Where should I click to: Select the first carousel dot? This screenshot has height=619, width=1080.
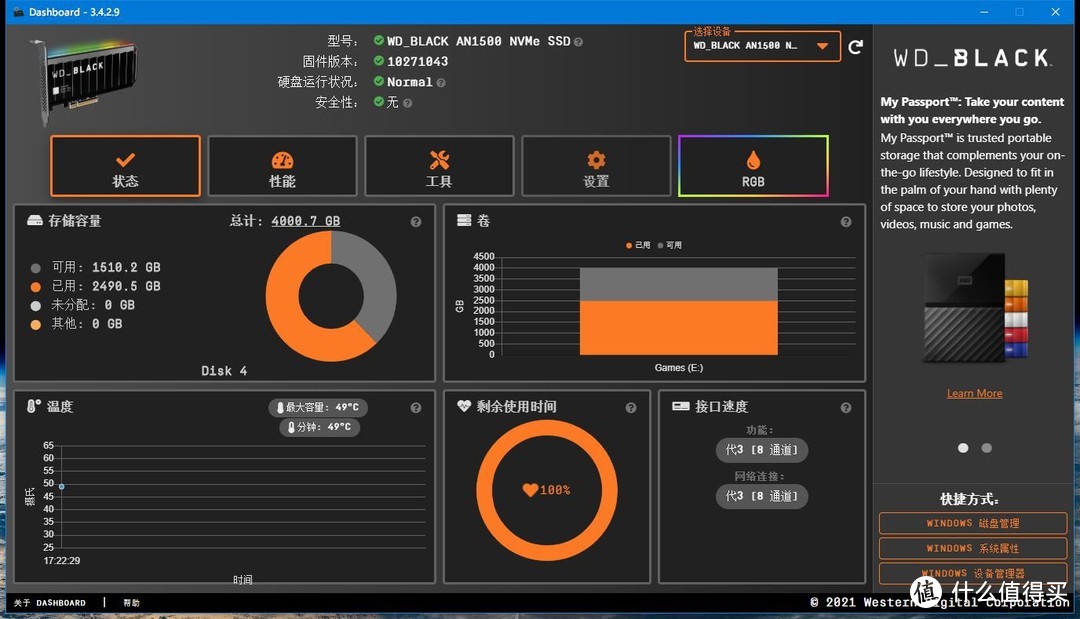(963, 448)
